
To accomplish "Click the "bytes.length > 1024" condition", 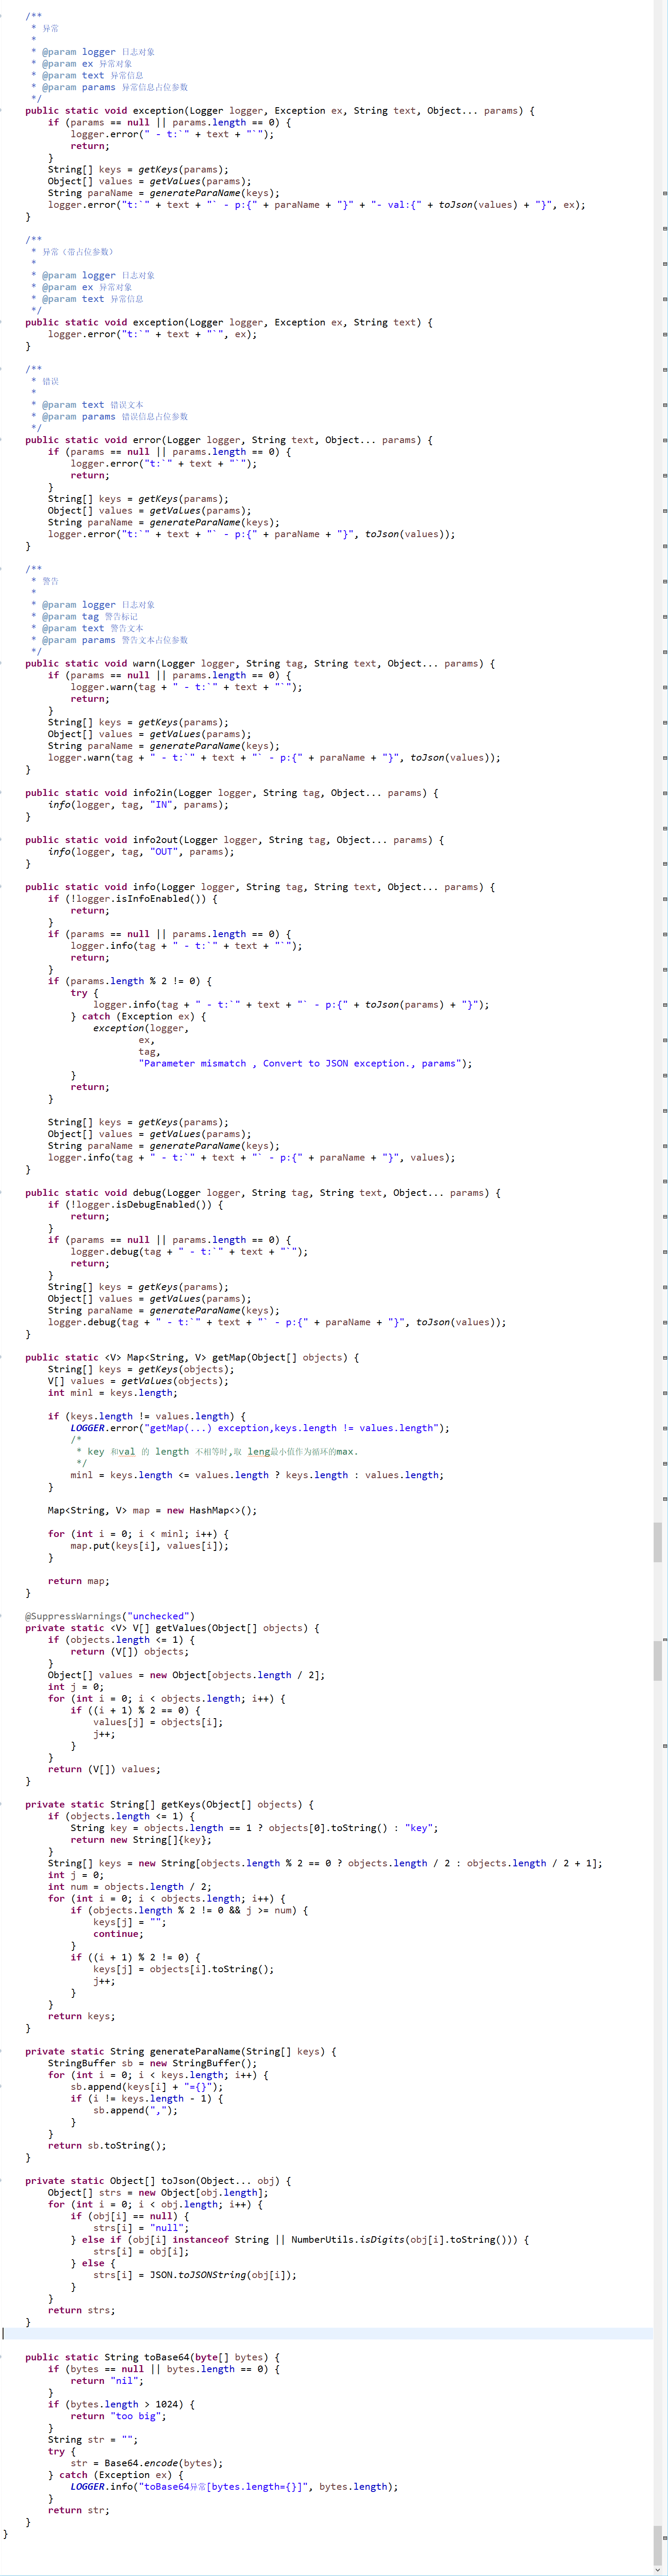I will (124, 2404).
